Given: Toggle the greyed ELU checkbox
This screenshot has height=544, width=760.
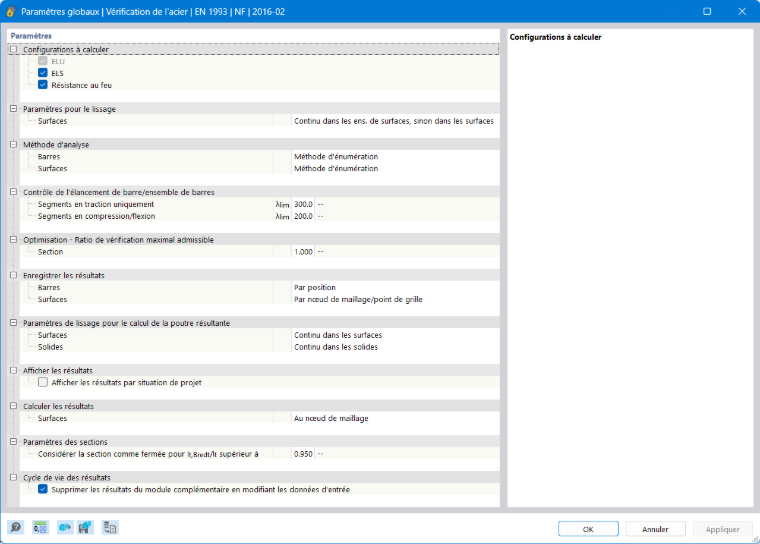Looking at the screenshot, I should pyautogui.click(x=43, y=61).
